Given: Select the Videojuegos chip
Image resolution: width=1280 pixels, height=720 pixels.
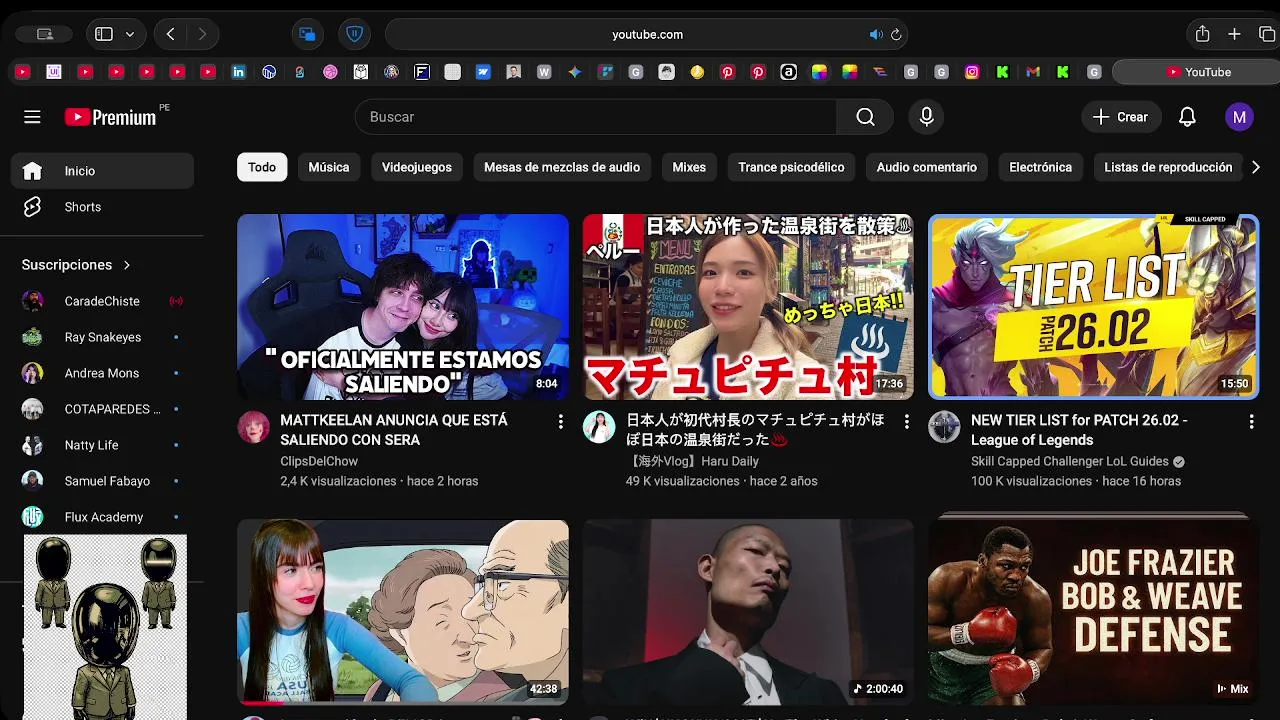Looking at the screenshot, I should click(x=417, y=167).
